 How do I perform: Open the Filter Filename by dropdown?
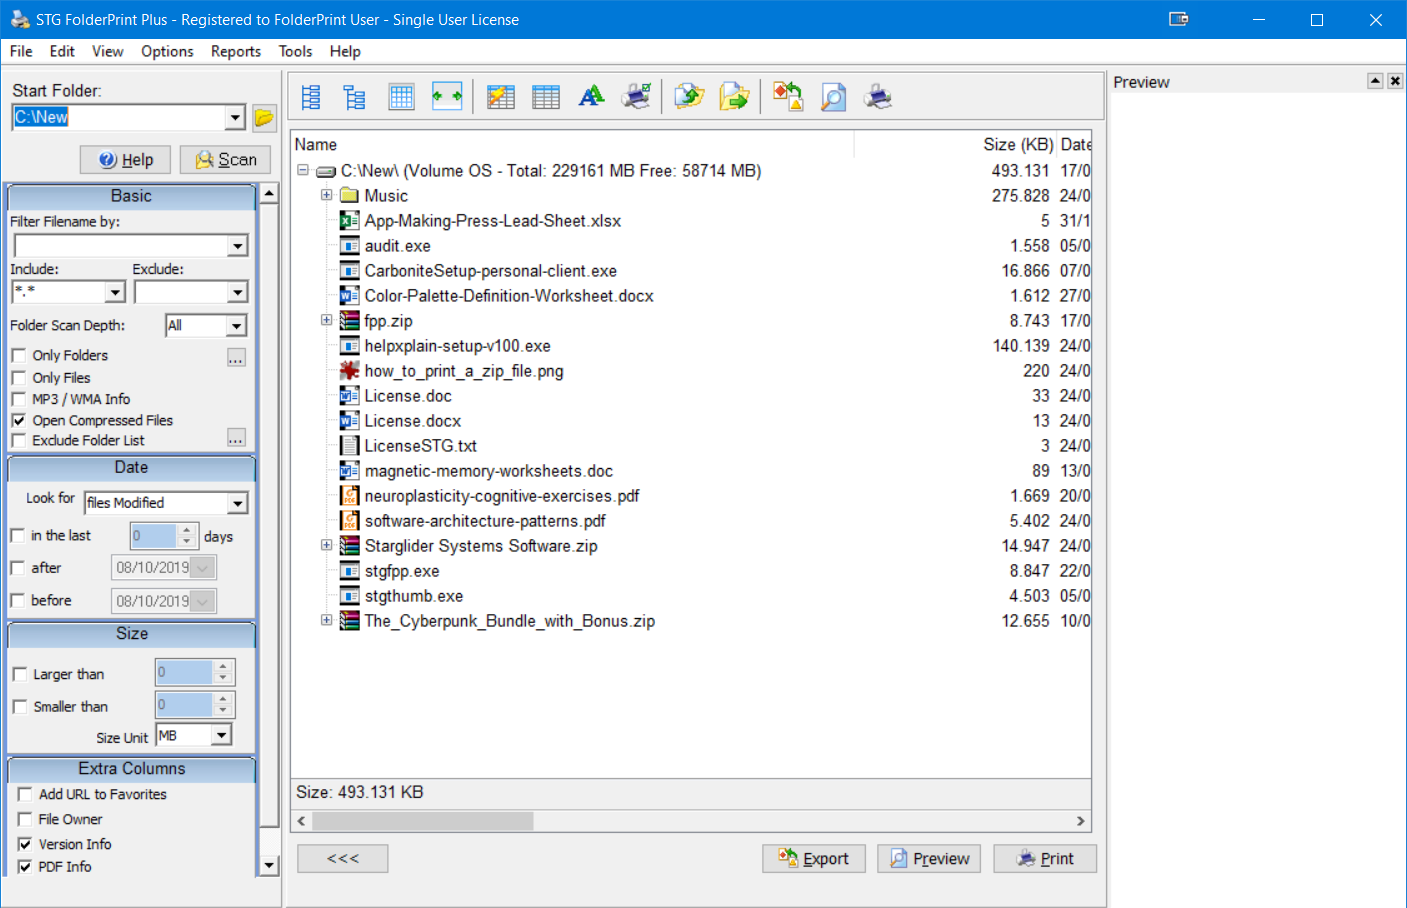pyautogui.click(x=237, y=246)
